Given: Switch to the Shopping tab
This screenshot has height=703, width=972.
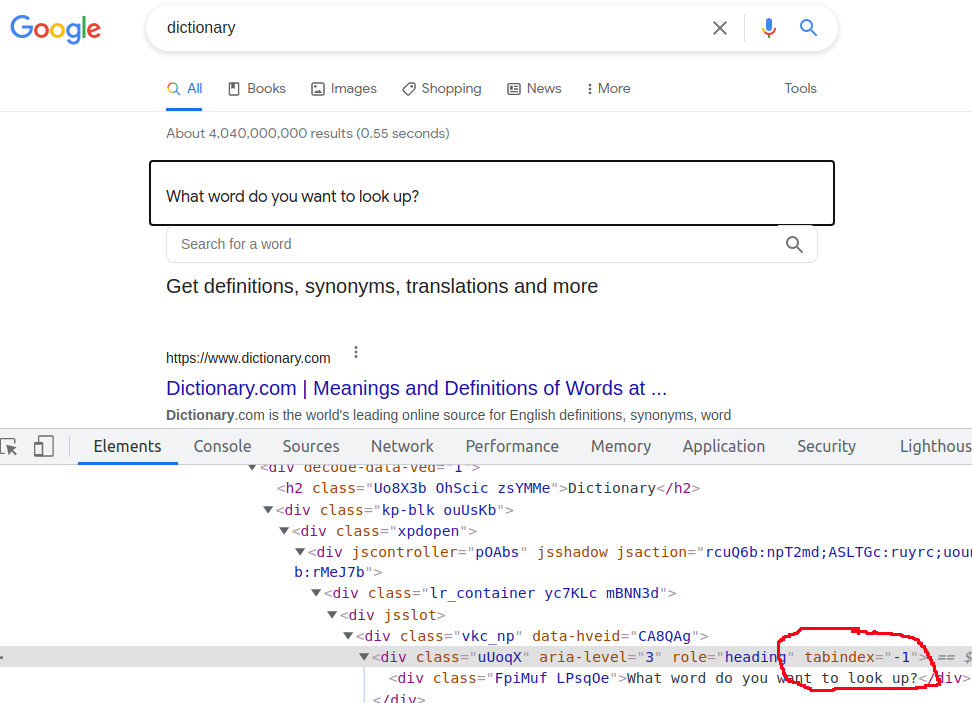Looking at the screenshot, I should tap(441, 89).
